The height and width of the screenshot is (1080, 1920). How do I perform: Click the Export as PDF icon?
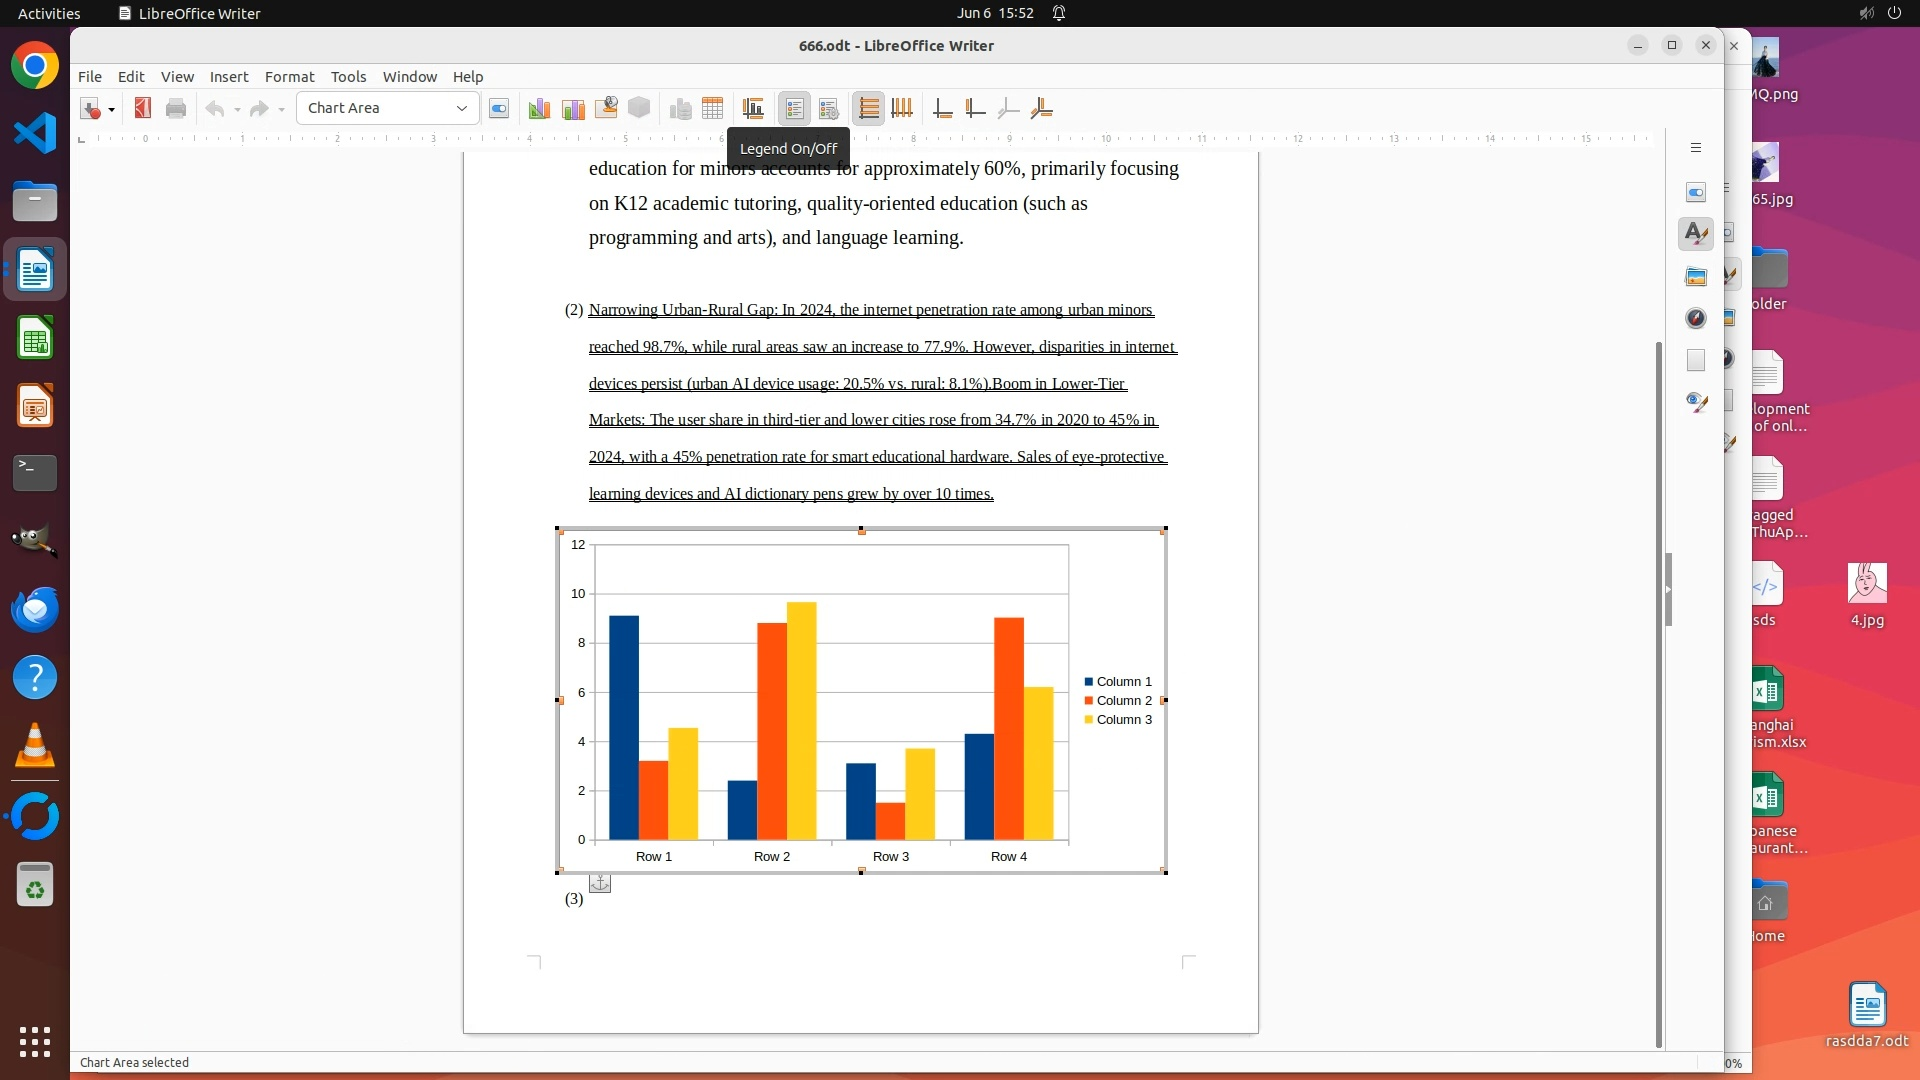tap(143, 108)
